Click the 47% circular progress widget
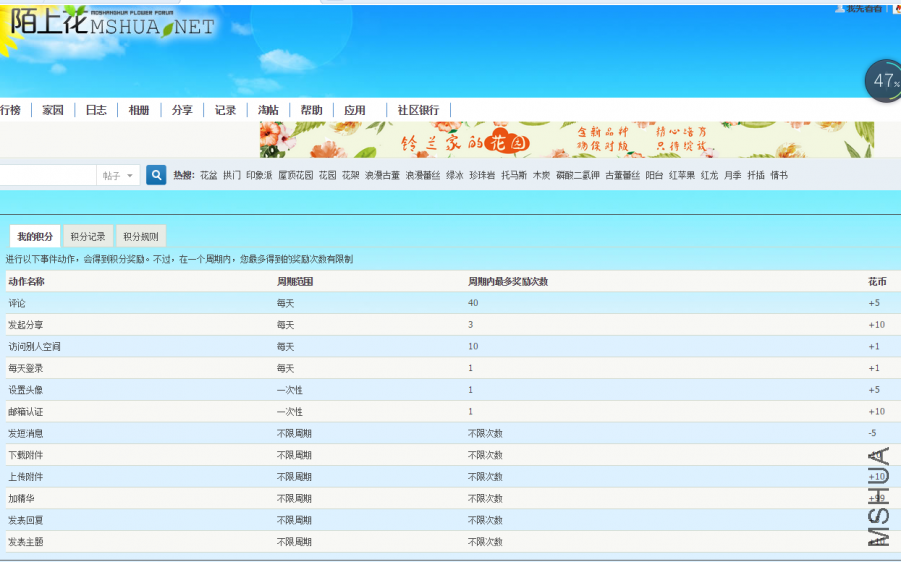 pyautogui.click(x=883, y=81)
